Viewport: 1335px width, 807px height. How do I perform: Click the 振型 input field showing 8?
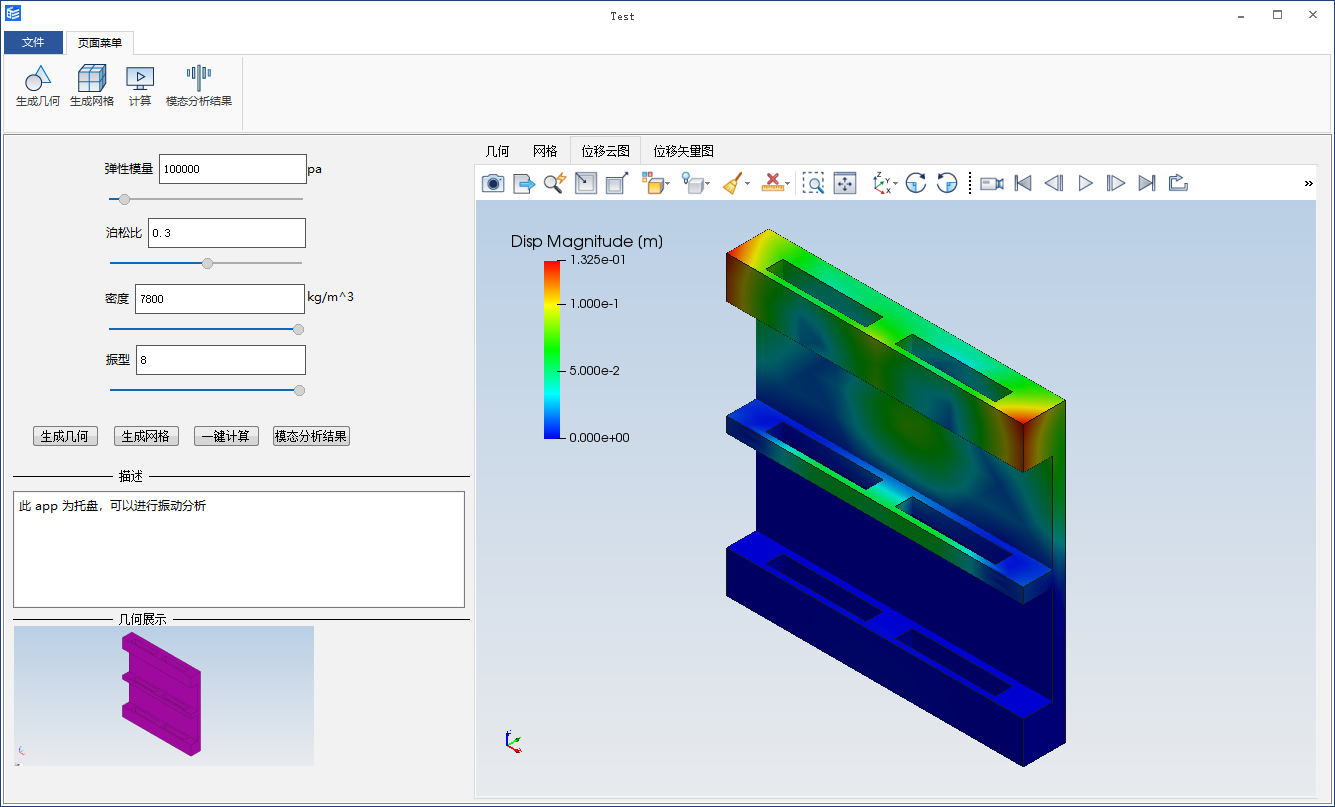(x=220, y=360)
